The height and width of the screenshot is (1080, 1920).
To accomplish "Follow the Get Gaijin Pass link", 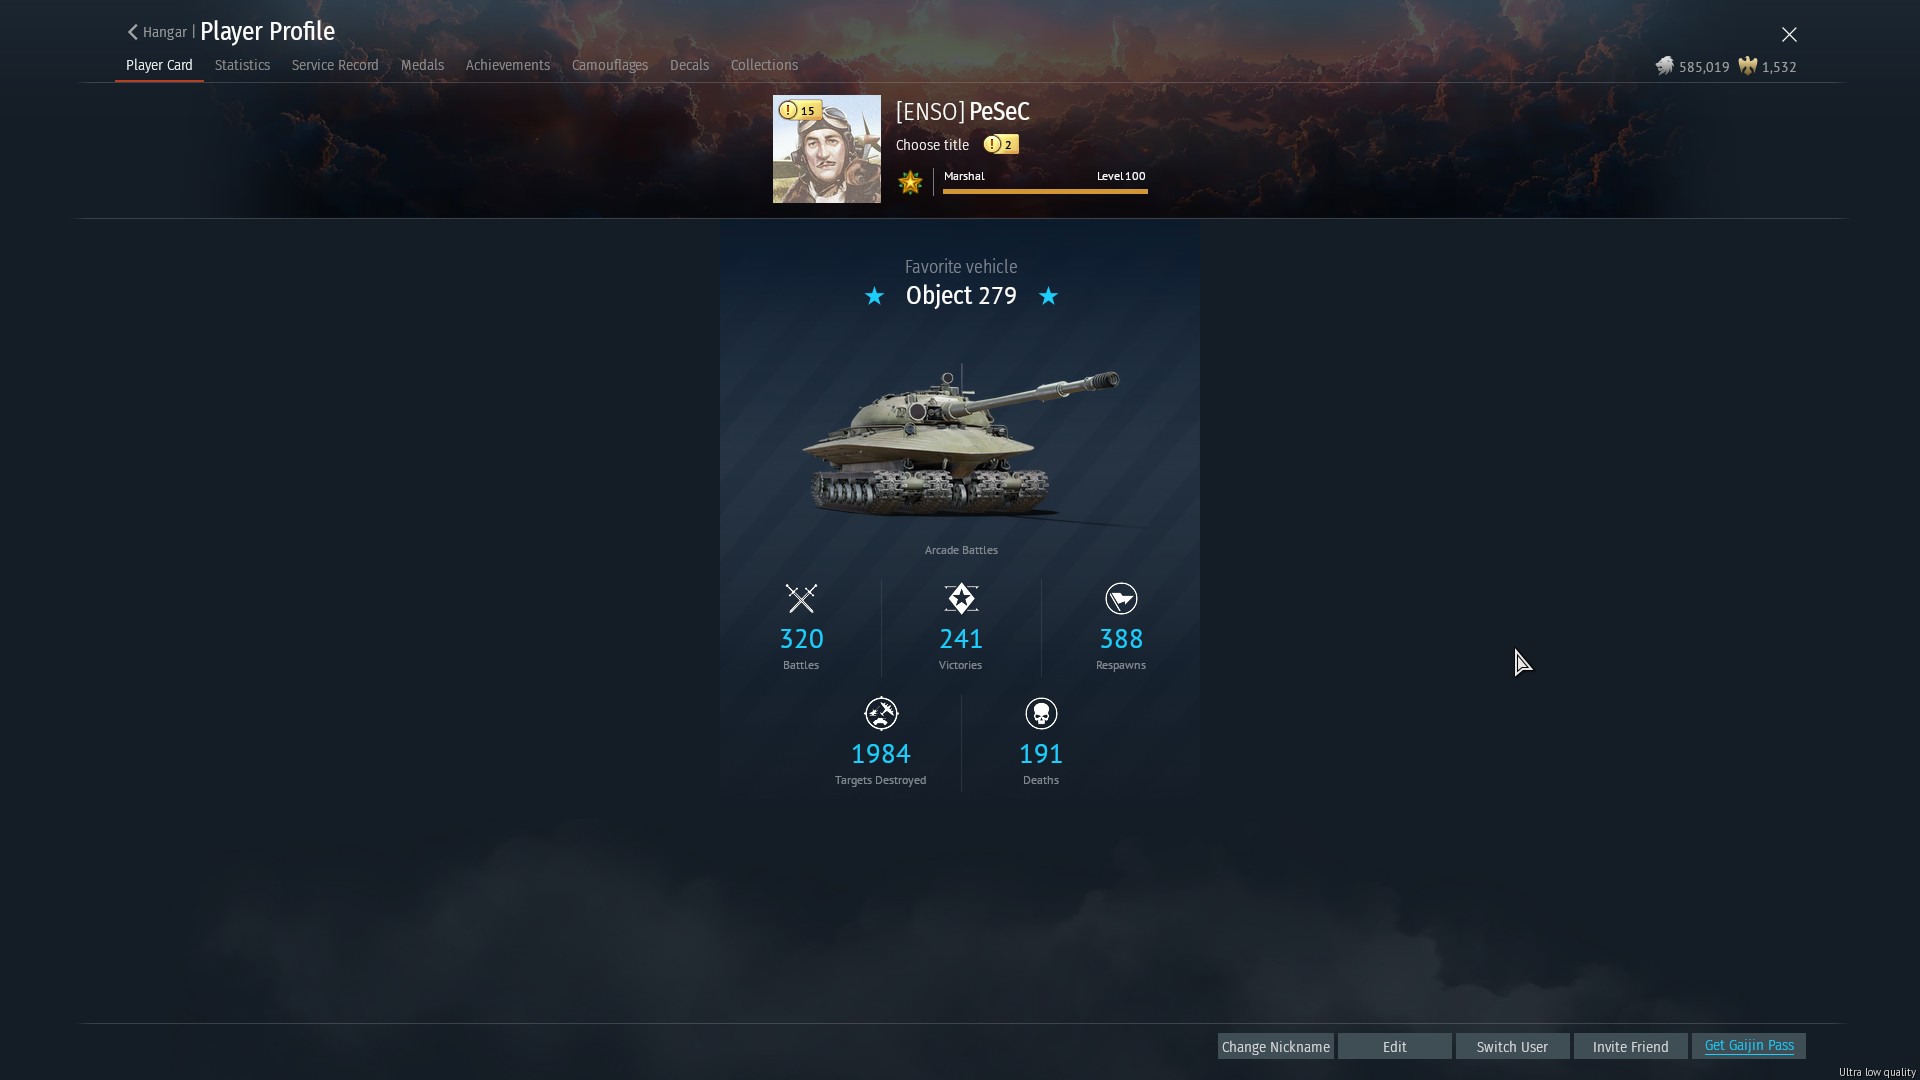I will pyautogui.click(x=1749, y=1045).
